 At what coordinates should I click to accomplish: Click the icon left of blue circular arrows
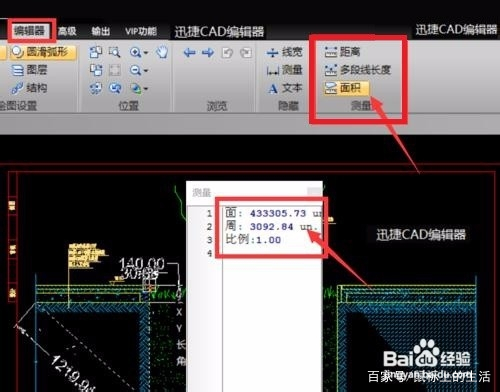point(96,88)
